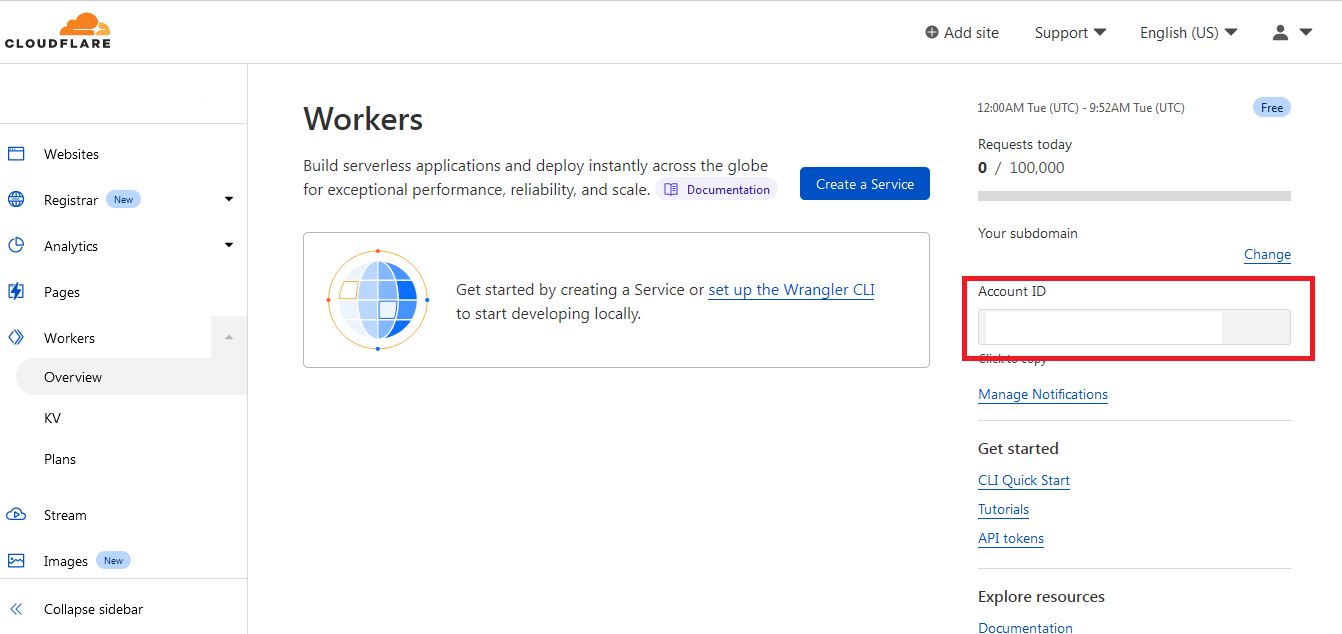Click the Collapse sidebar double-chevron icon
This screenshot has width=1342, height=634.
[16, 609]
